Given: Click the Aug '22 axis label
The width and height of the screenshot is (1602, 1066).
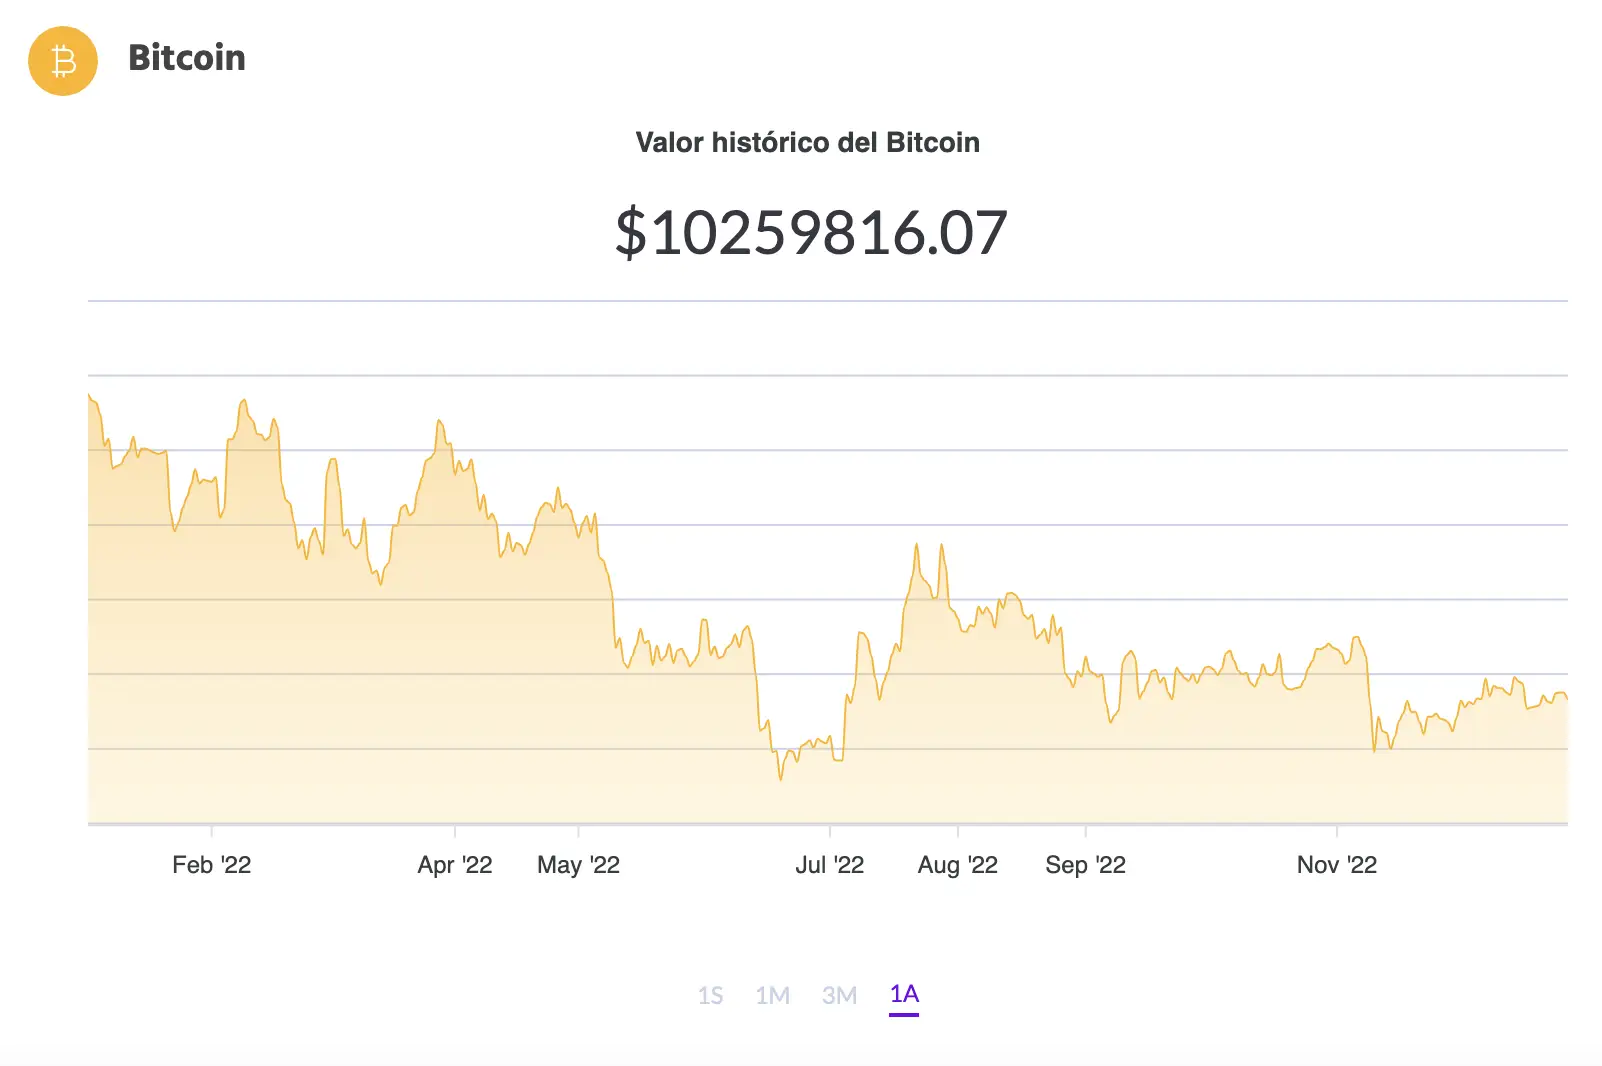Looking at the screenshot, I should pos(959,864).
